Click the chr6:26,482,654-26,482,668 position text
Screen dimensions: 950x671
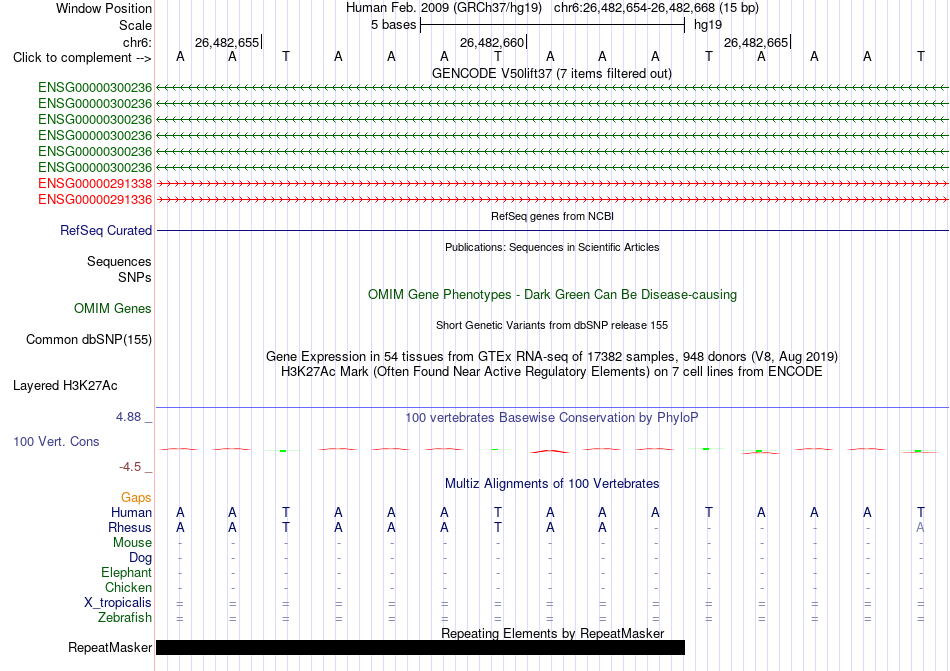[656, 8]
